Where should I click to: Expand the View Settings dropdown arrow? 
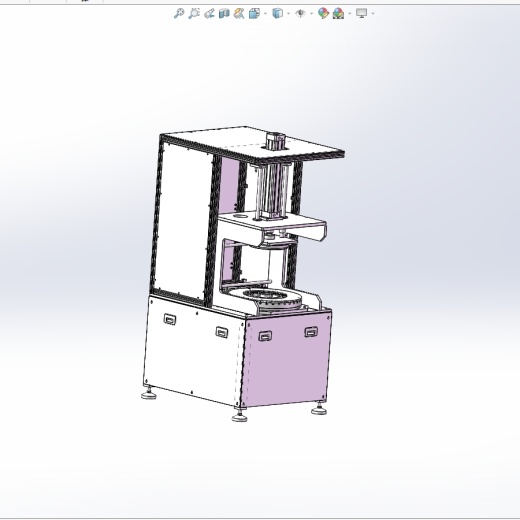tap(373, 14)
